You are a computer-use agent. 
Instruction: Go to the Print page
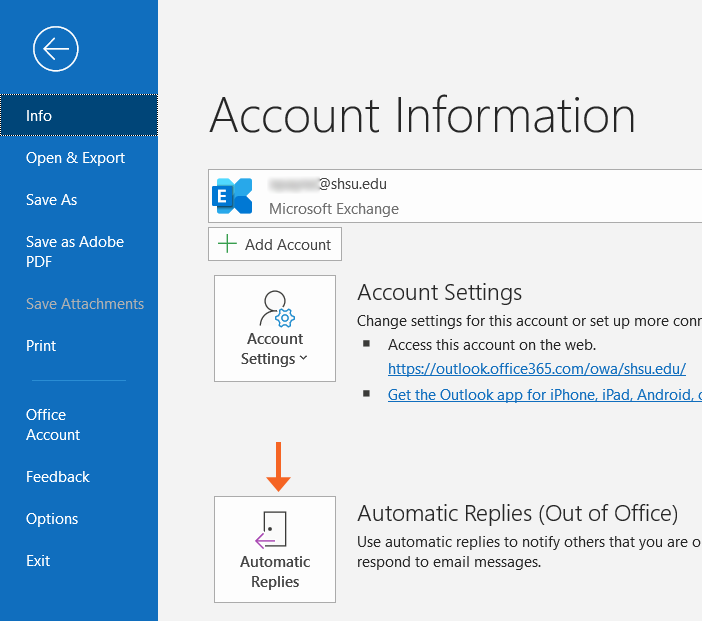tap(41, 346)
